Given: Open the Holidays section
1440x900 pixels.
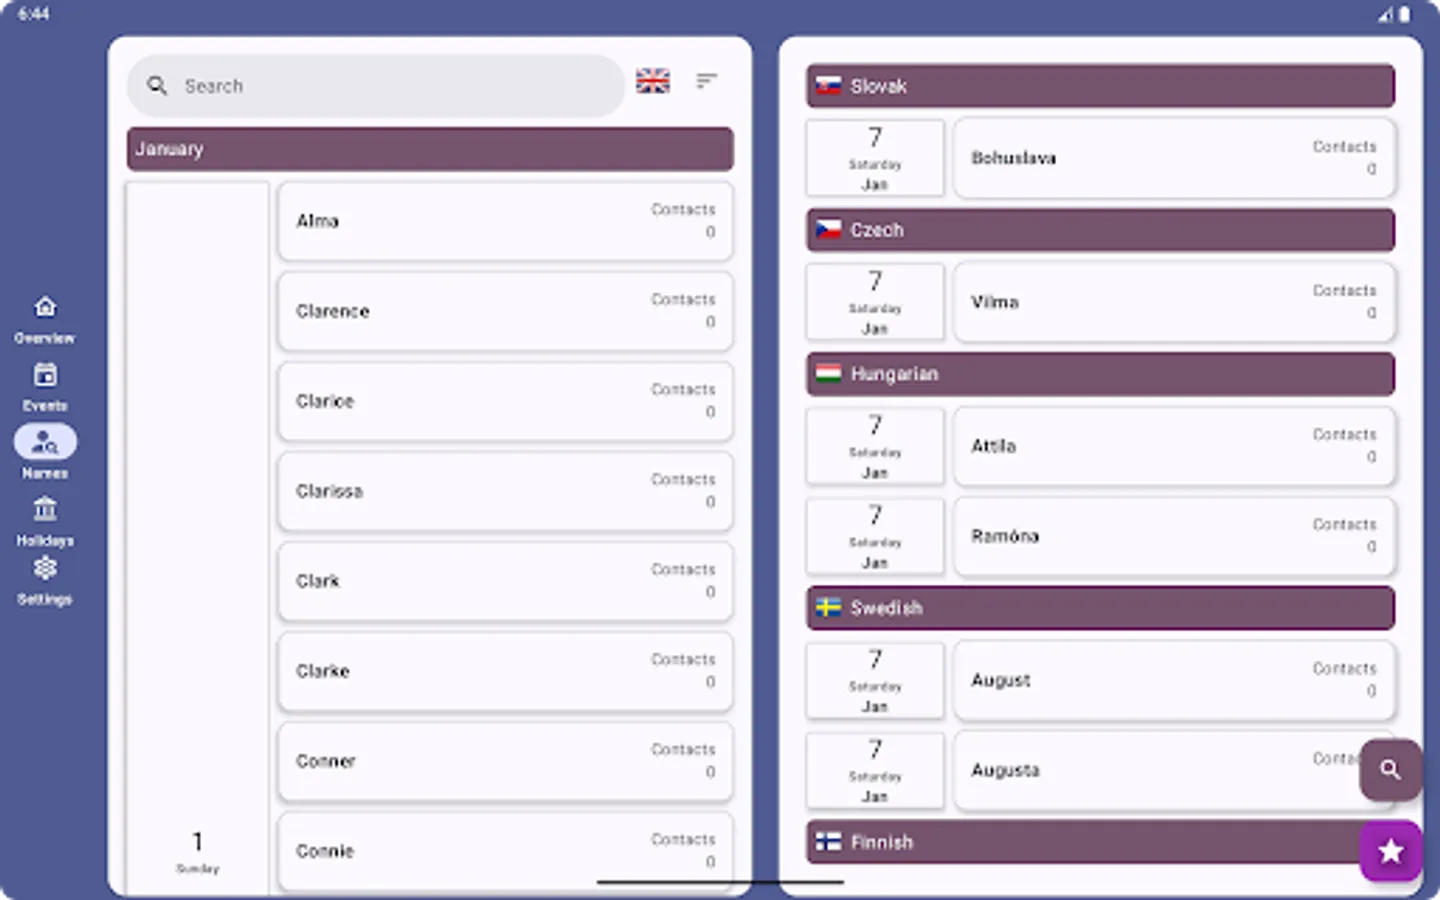Looking at the screenshot, I should point(45,520).
